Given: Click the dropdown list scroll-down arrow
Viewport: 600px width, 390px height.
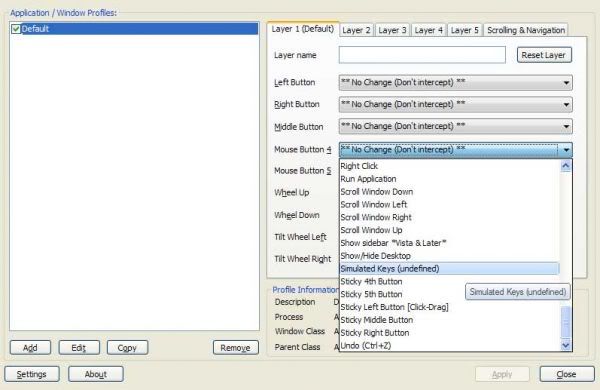Looking at the screenshot, I should [x=566, y=345].
